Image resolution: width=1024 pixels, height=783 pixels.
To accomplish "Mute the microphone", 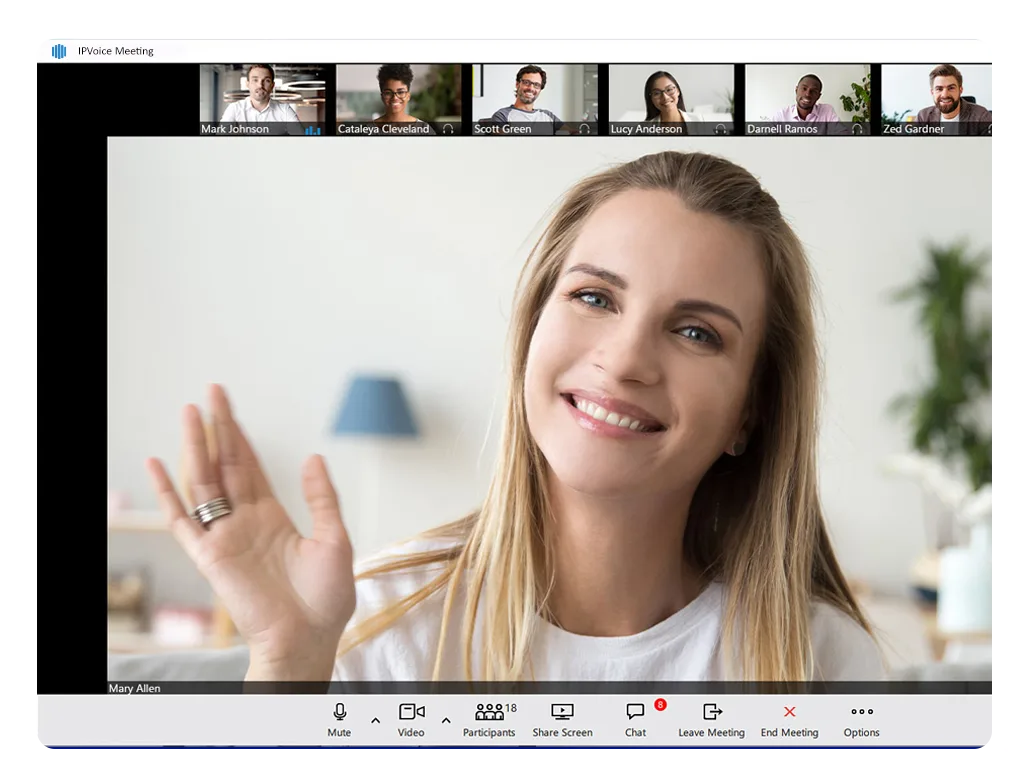I will [x=339, y=719].
